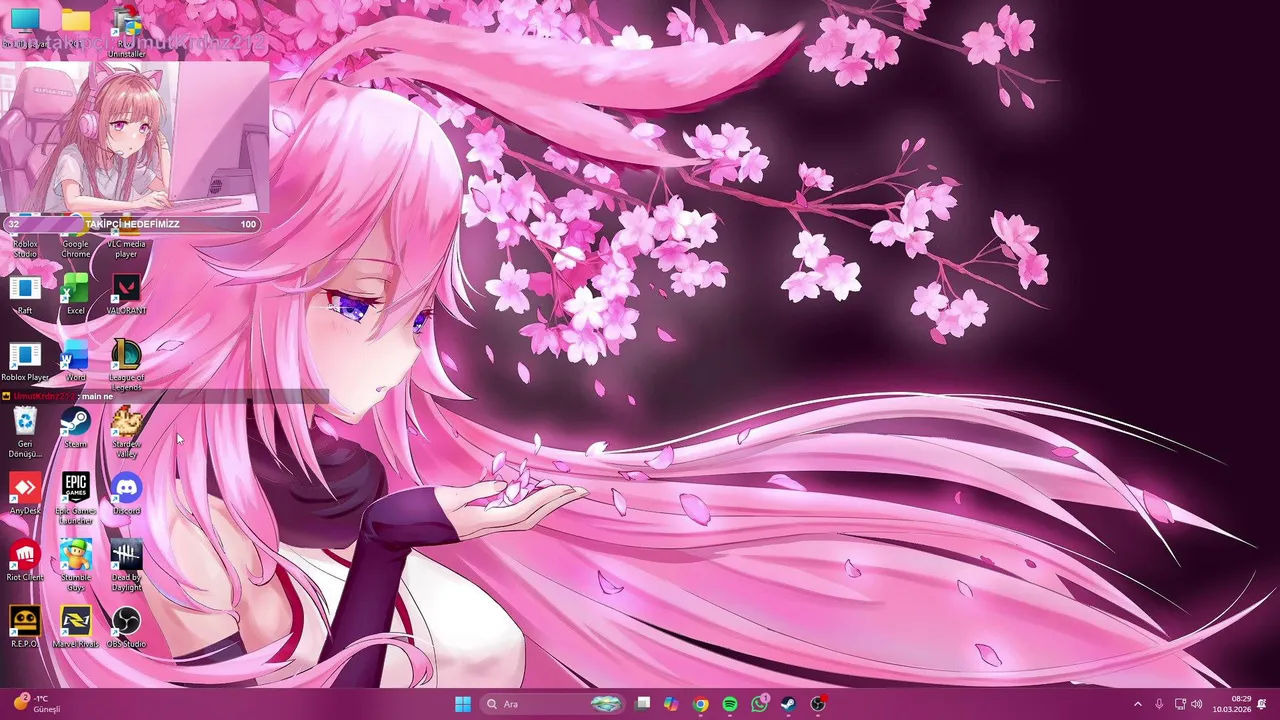Launch VALORANT from the desktop
1280x720 pixels.
126,296
